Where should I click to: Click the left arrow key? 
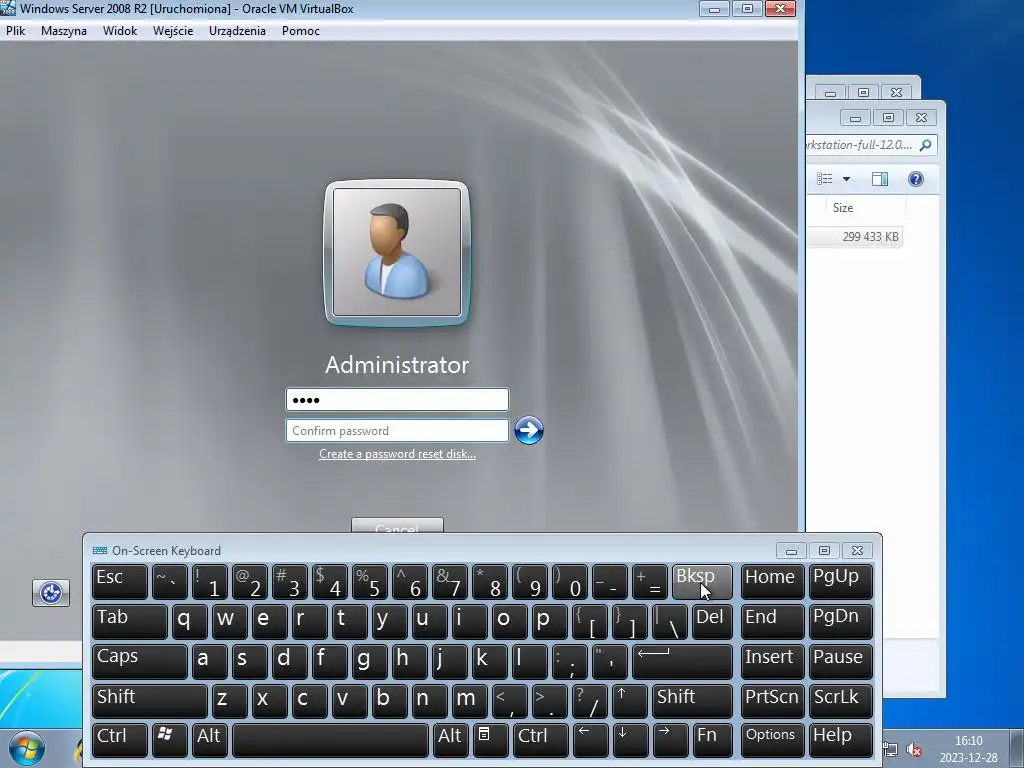(590, 740)
